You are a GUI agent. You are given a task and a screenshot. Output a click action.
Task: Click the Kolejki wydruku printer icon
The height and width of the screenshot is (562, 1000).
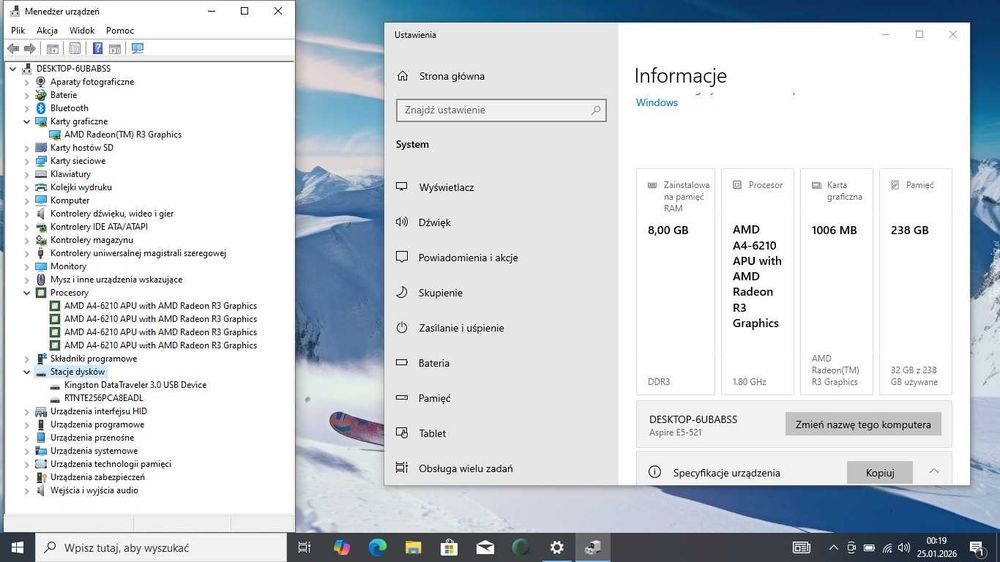(x=41, y=187)
